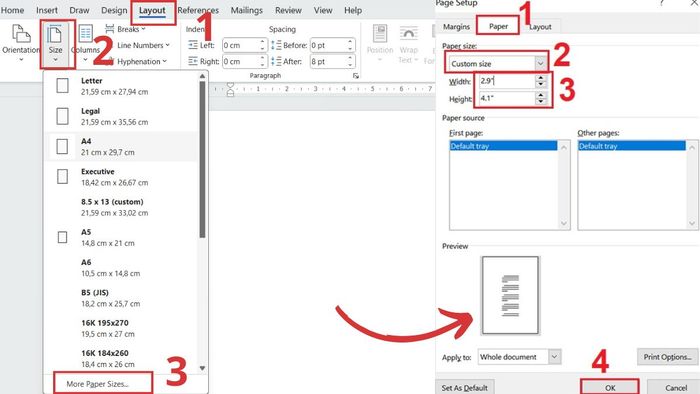The width and height of the screenshot is (700, 394).
Task: Decrease Height with spinner down arrow
Action: pos(541,102)
